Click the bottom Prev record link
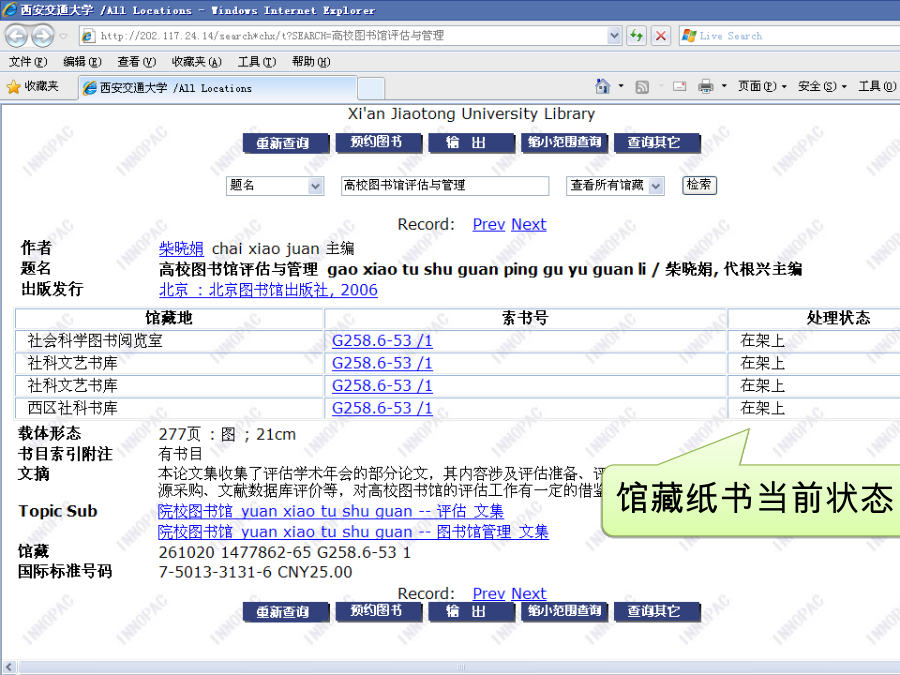 (x=488, y=593)
